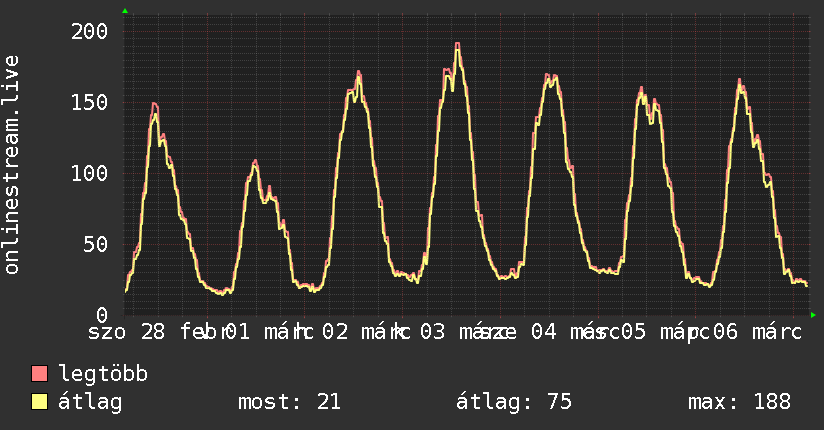This screenshot has height=430, width=824.
Task: Click the 'szo 28 febr' date label
Action: pyautogui.click(x=156, y=332)
